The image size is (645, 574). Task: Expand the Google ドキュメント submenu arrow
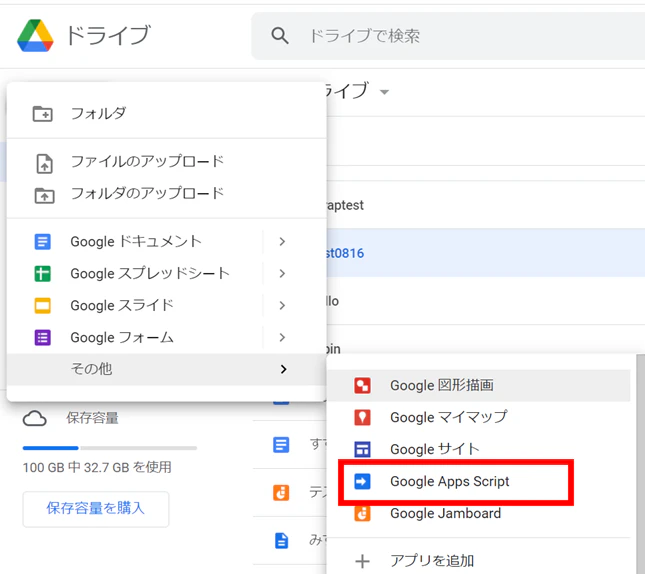(x=282, y=242)
